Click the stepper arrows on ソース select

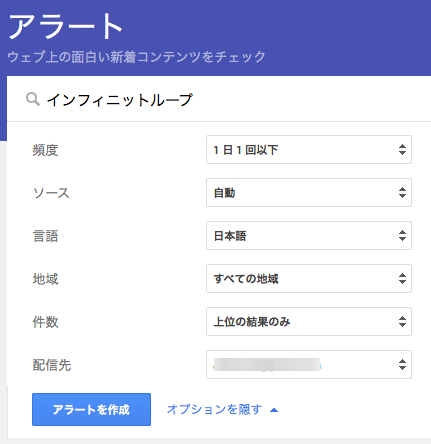tap(402, 192)
